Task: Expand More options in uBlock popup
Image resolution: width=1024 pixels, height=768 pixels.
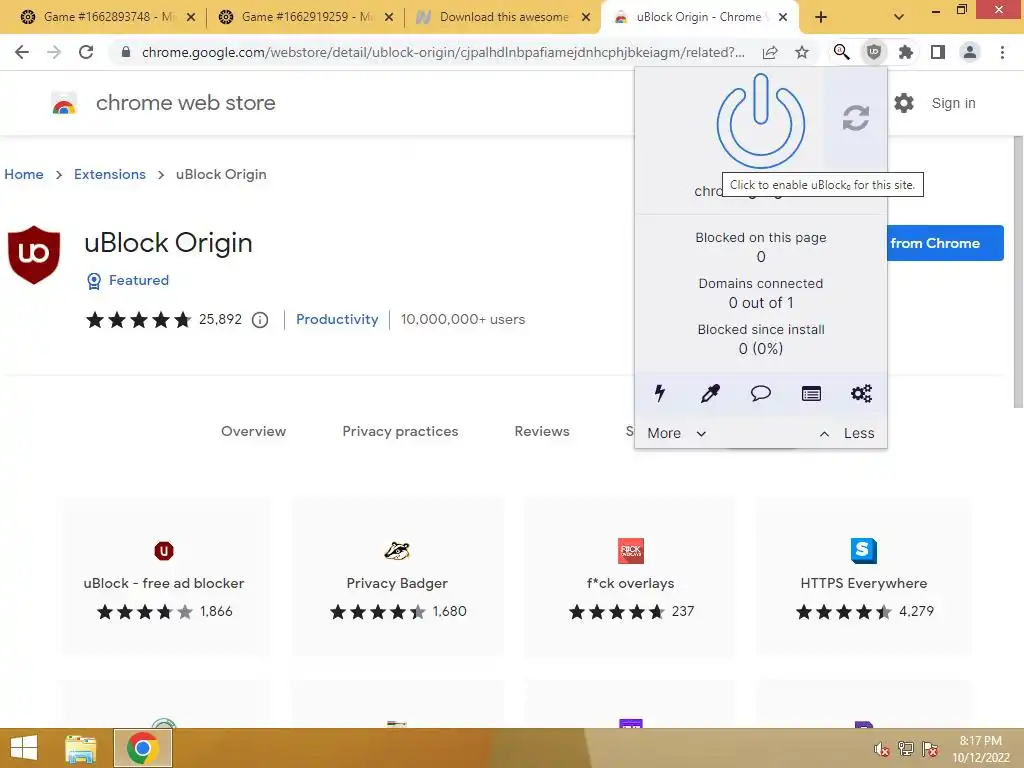Action: coord(676,433)
